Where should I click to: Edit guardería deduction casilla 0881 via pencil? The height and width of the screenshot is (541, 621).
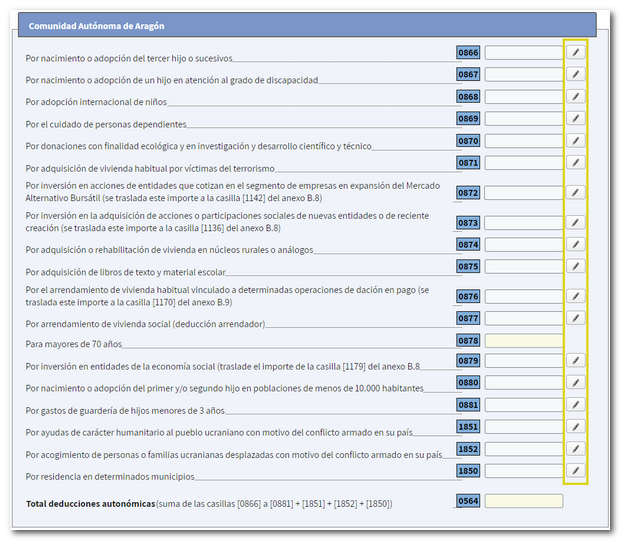tap(575, 405)
